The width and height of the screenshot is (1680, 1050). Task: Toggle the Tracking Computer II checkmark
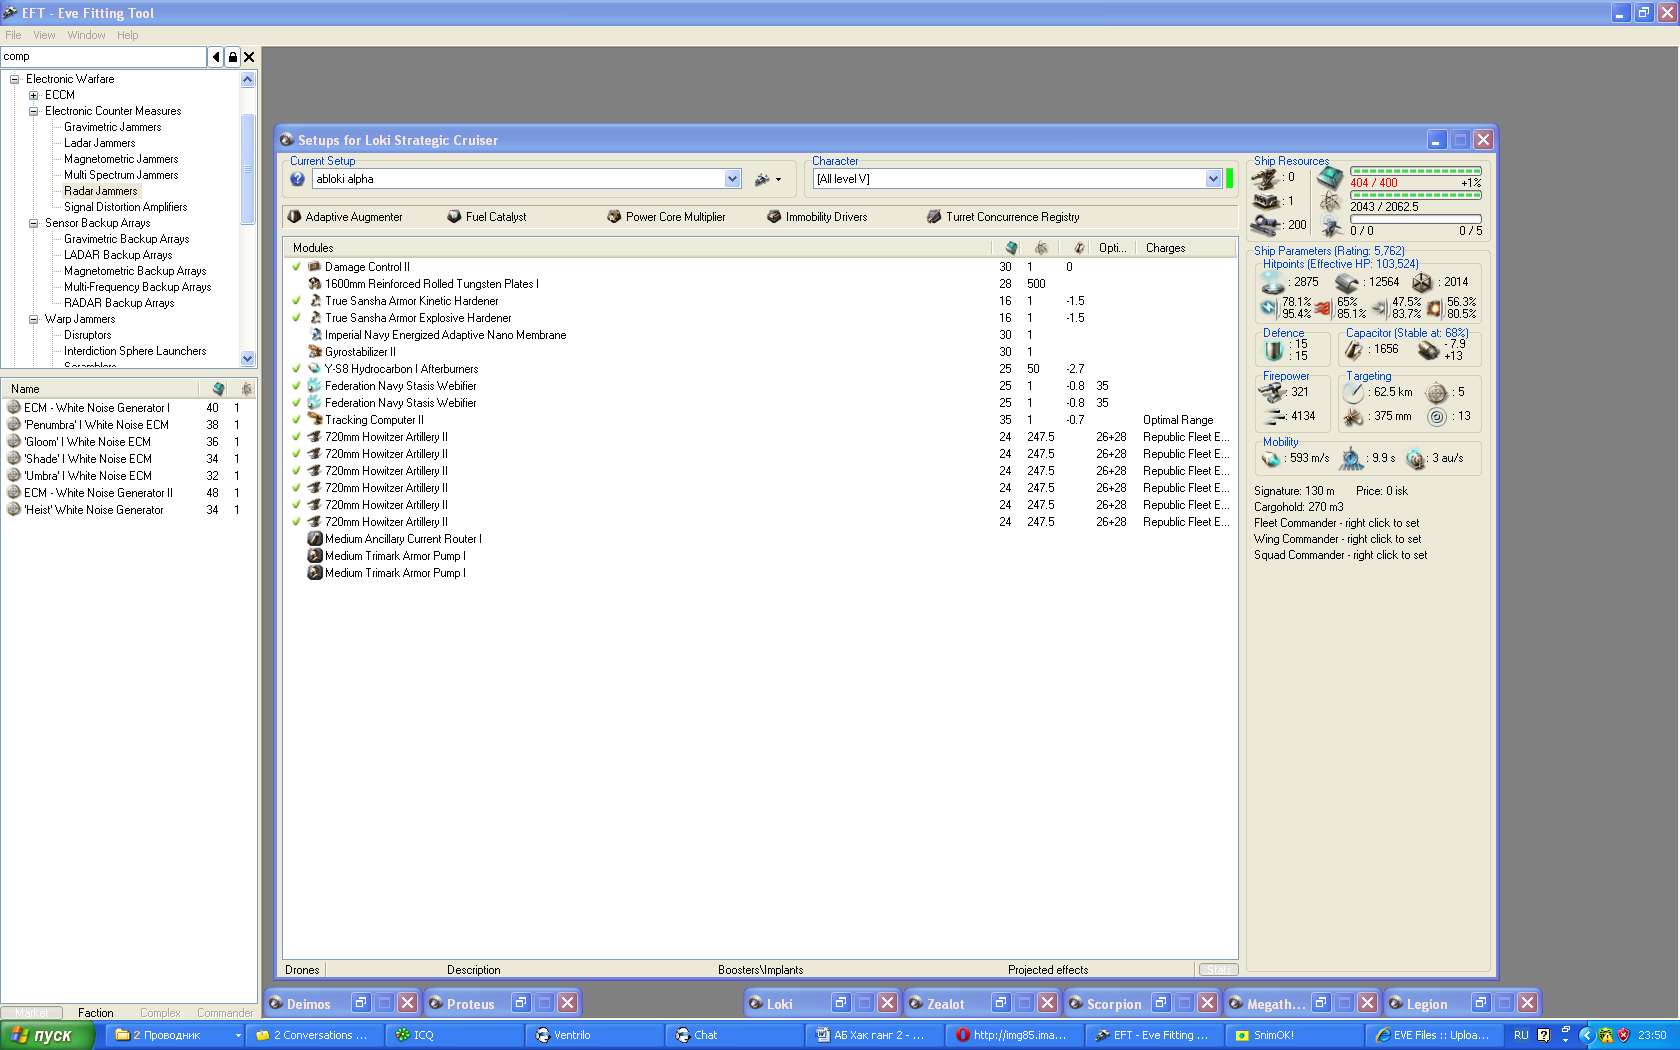296,420
